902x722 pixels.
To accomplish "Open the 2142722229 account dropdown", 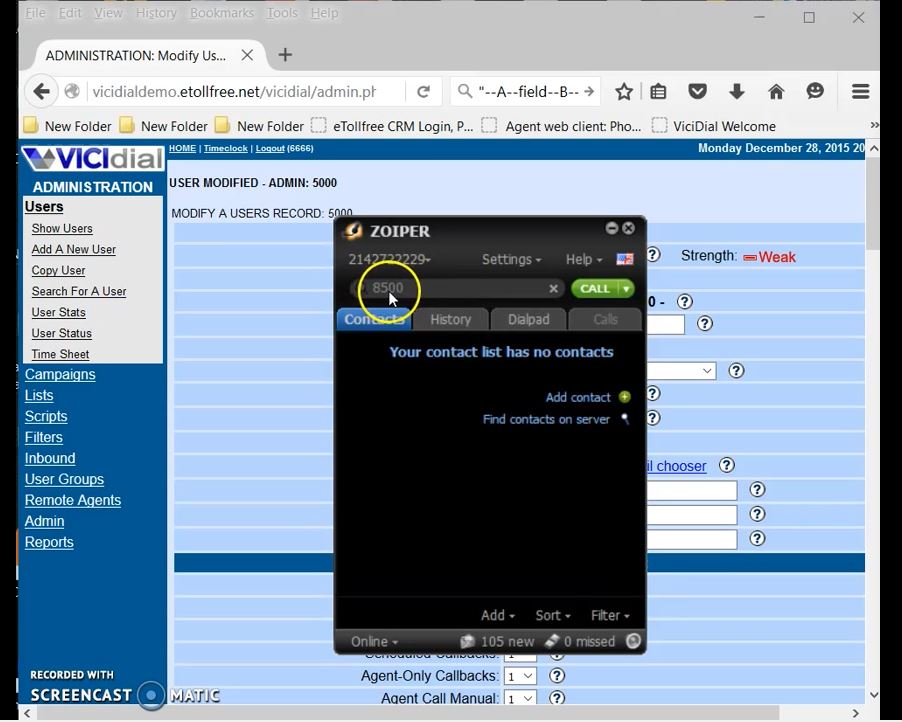I will tap(389, 259).
